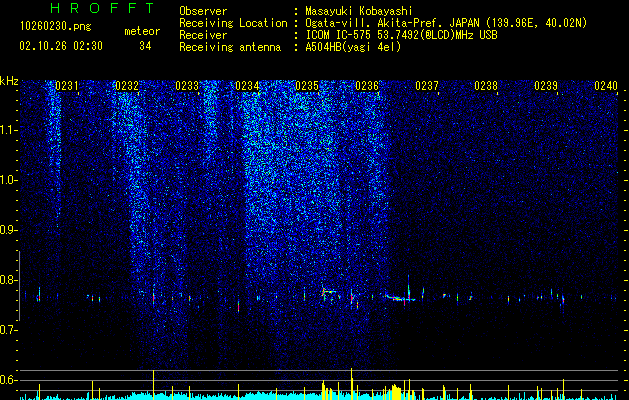Image resolution: width=629 pixels, height=400 pixels.
Task: Click the 0.9 frequency axis label
Action: click(x=8, y=230)
